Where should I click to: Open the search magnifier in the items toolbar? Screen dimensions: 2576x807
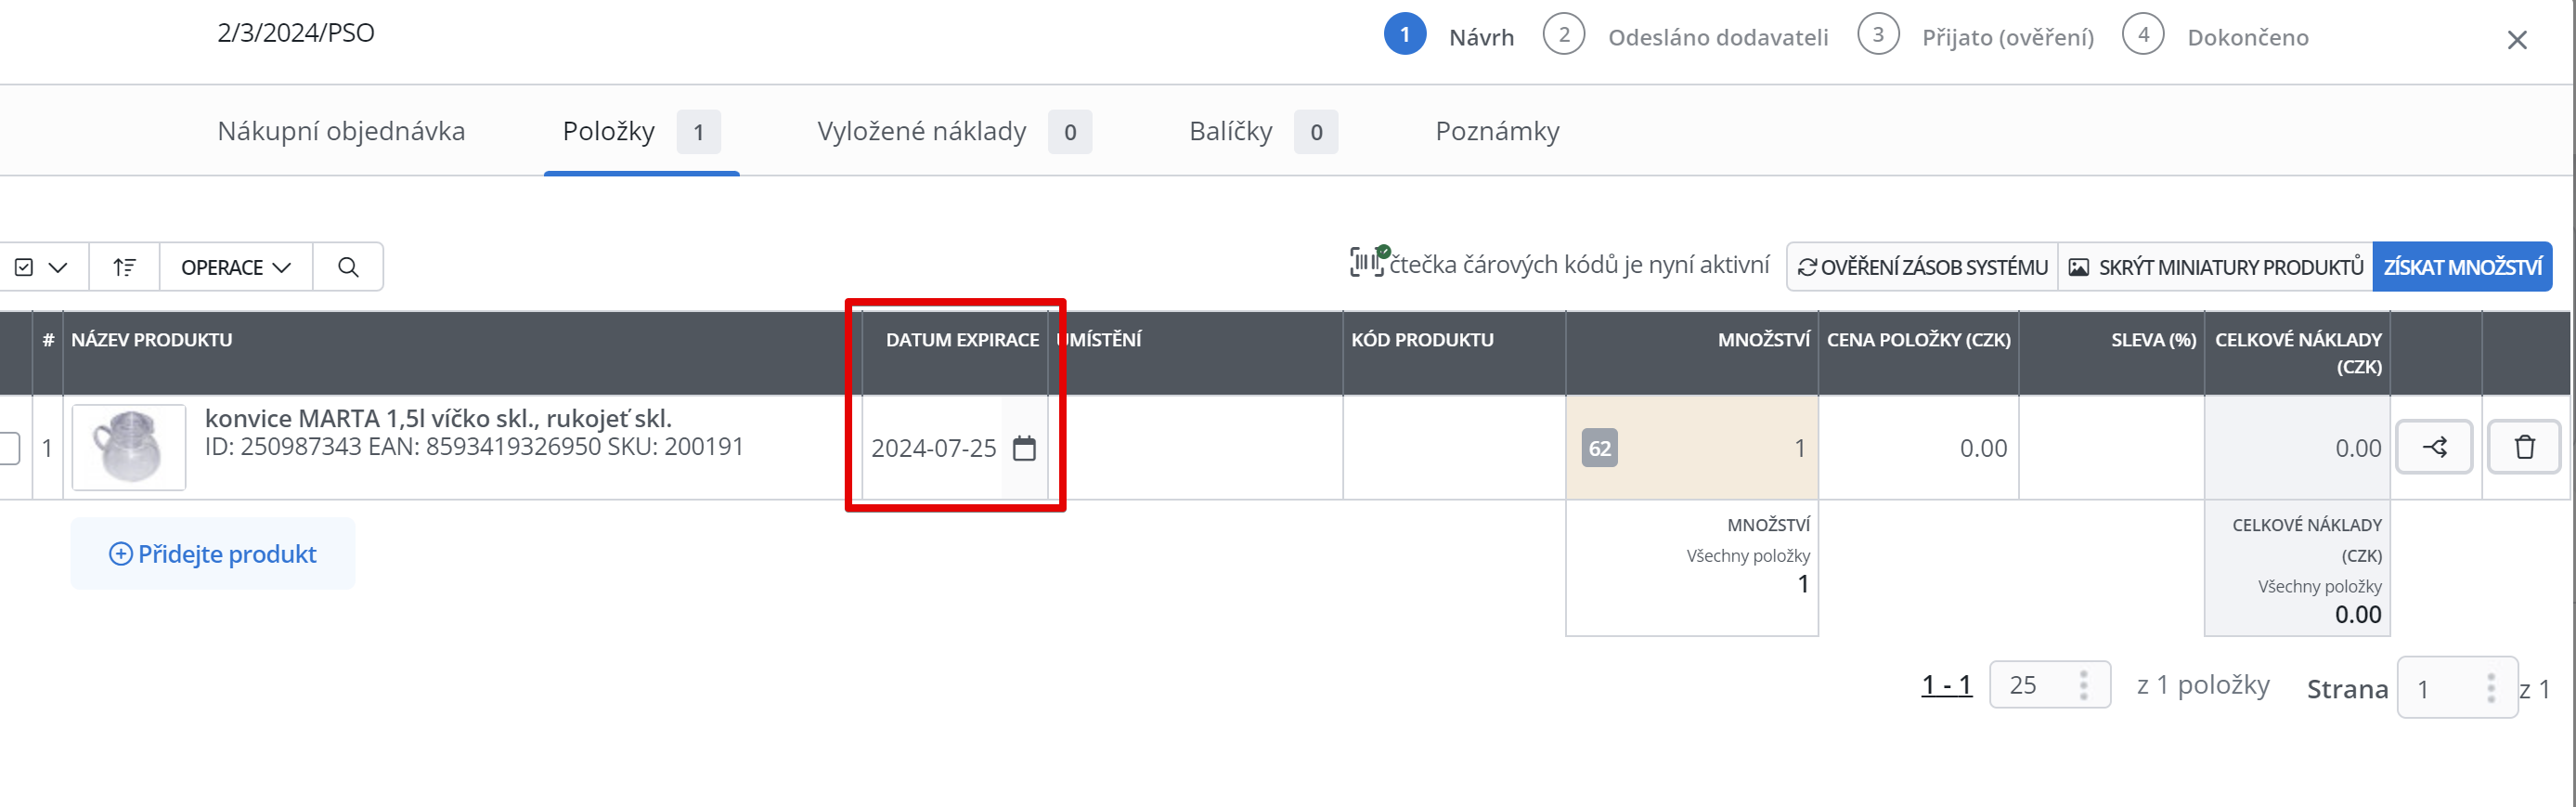(x=348, y=267)
